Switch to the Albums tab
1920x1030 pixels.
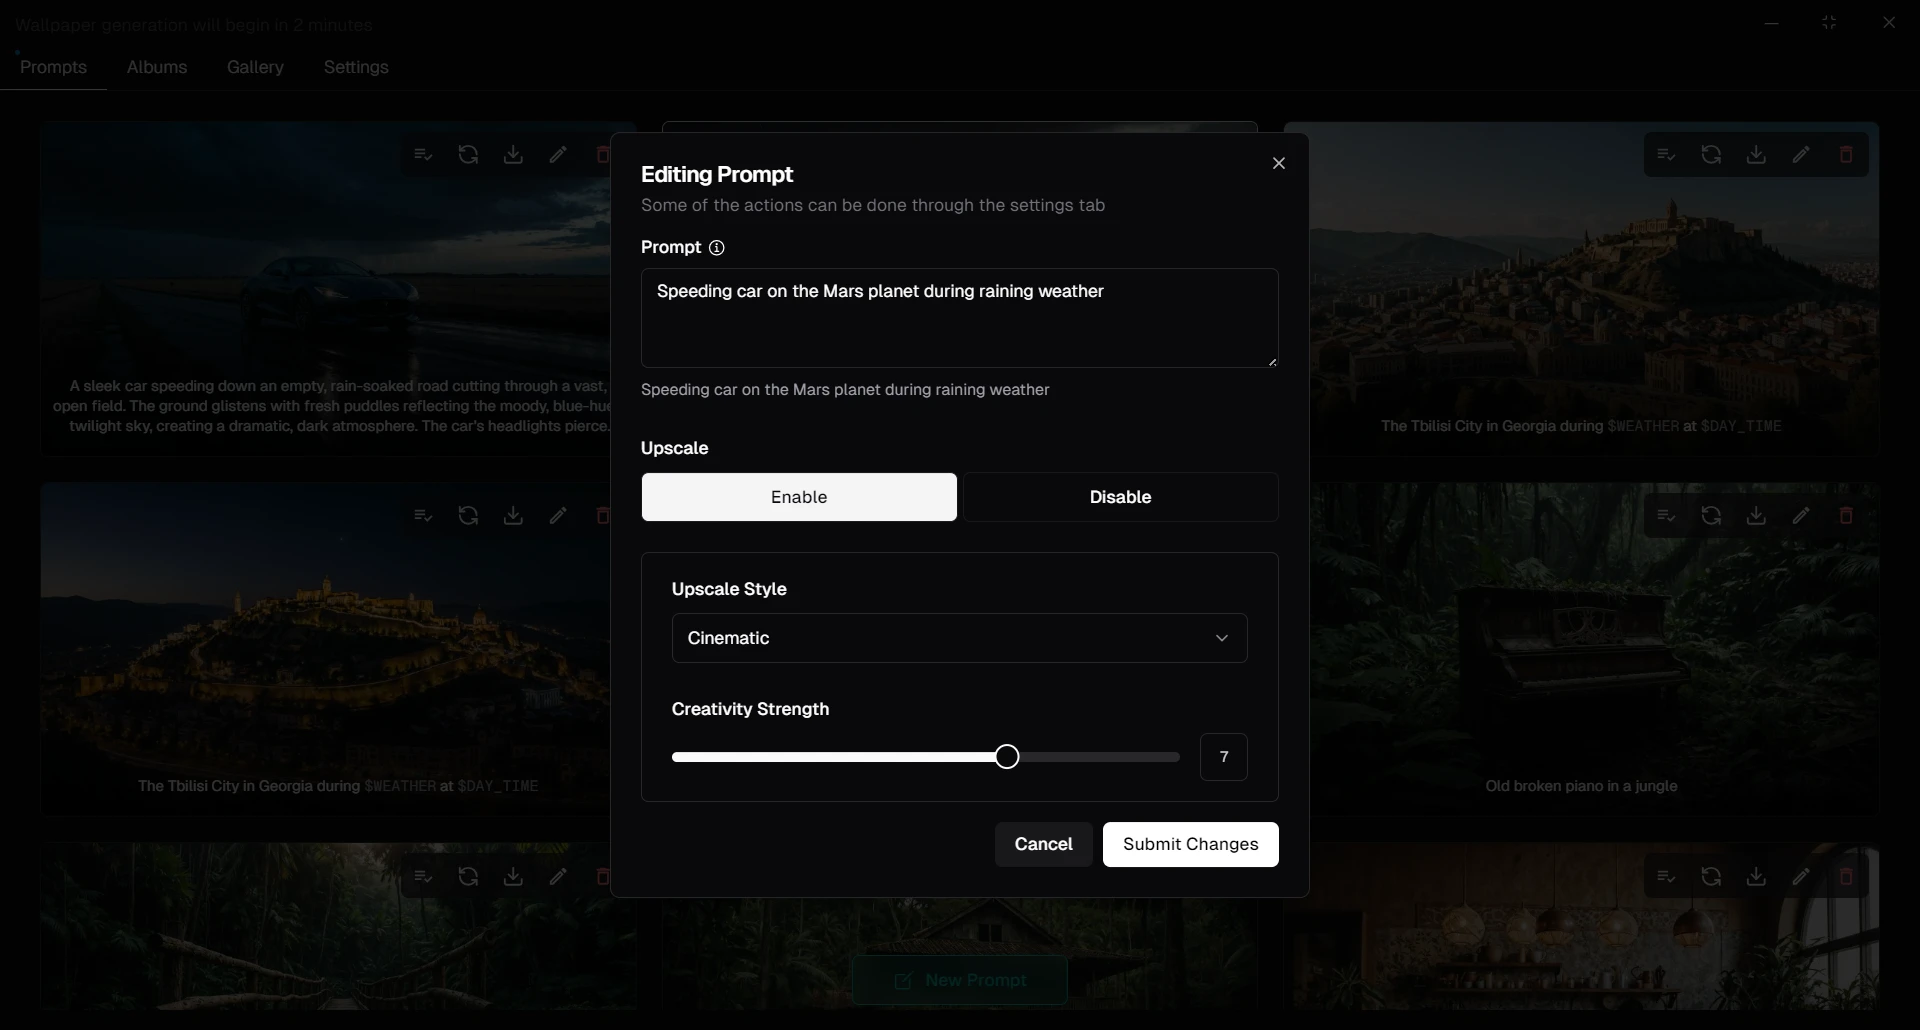point(157,67)
